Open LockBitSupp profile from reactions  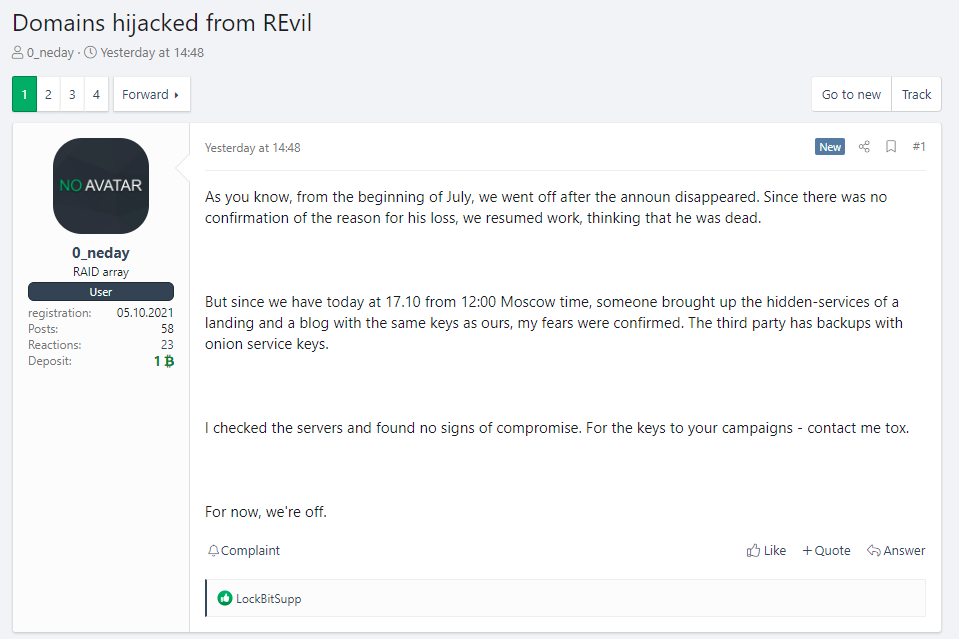point(268,599)
